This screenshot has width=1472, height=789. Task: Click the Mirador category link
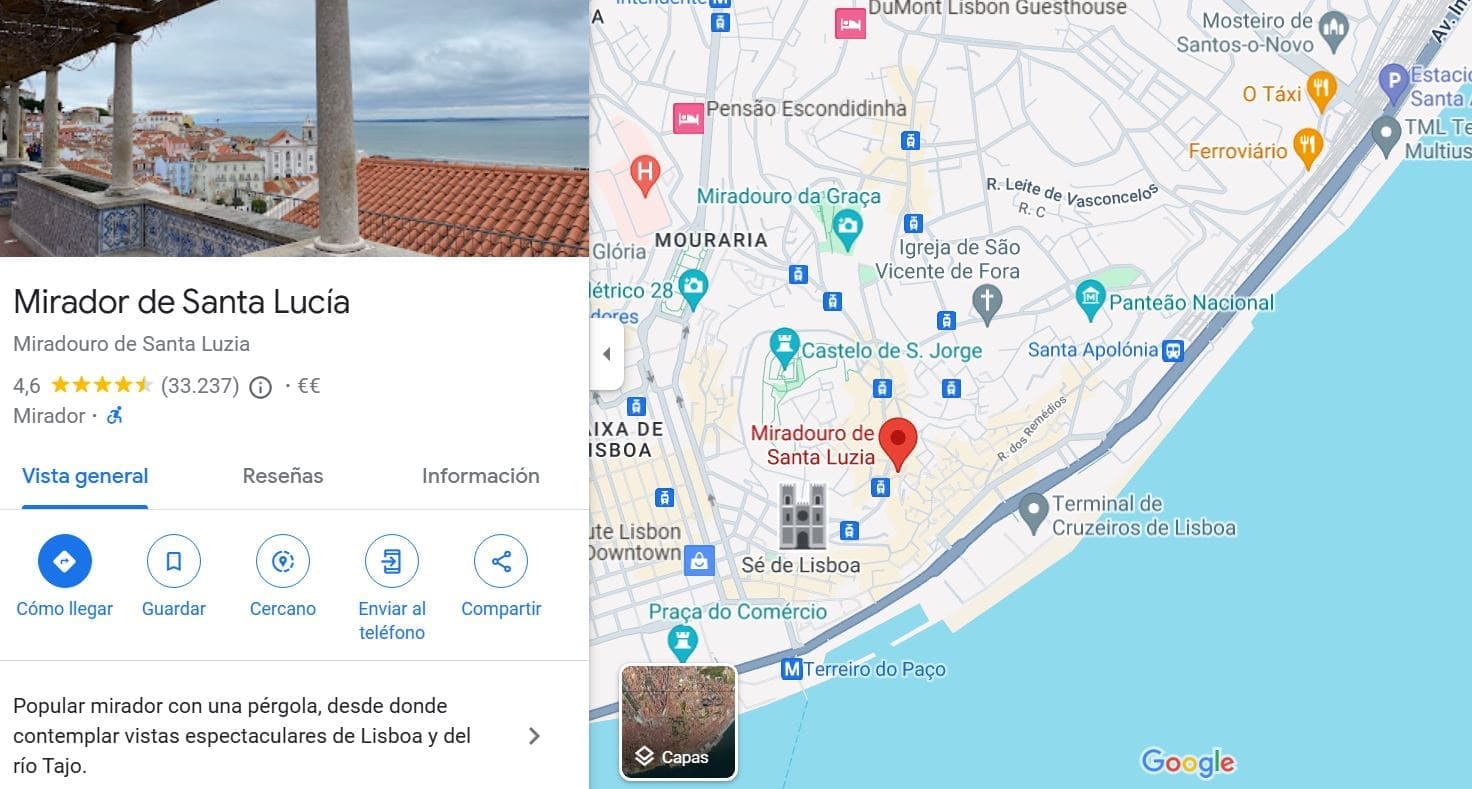49,416
